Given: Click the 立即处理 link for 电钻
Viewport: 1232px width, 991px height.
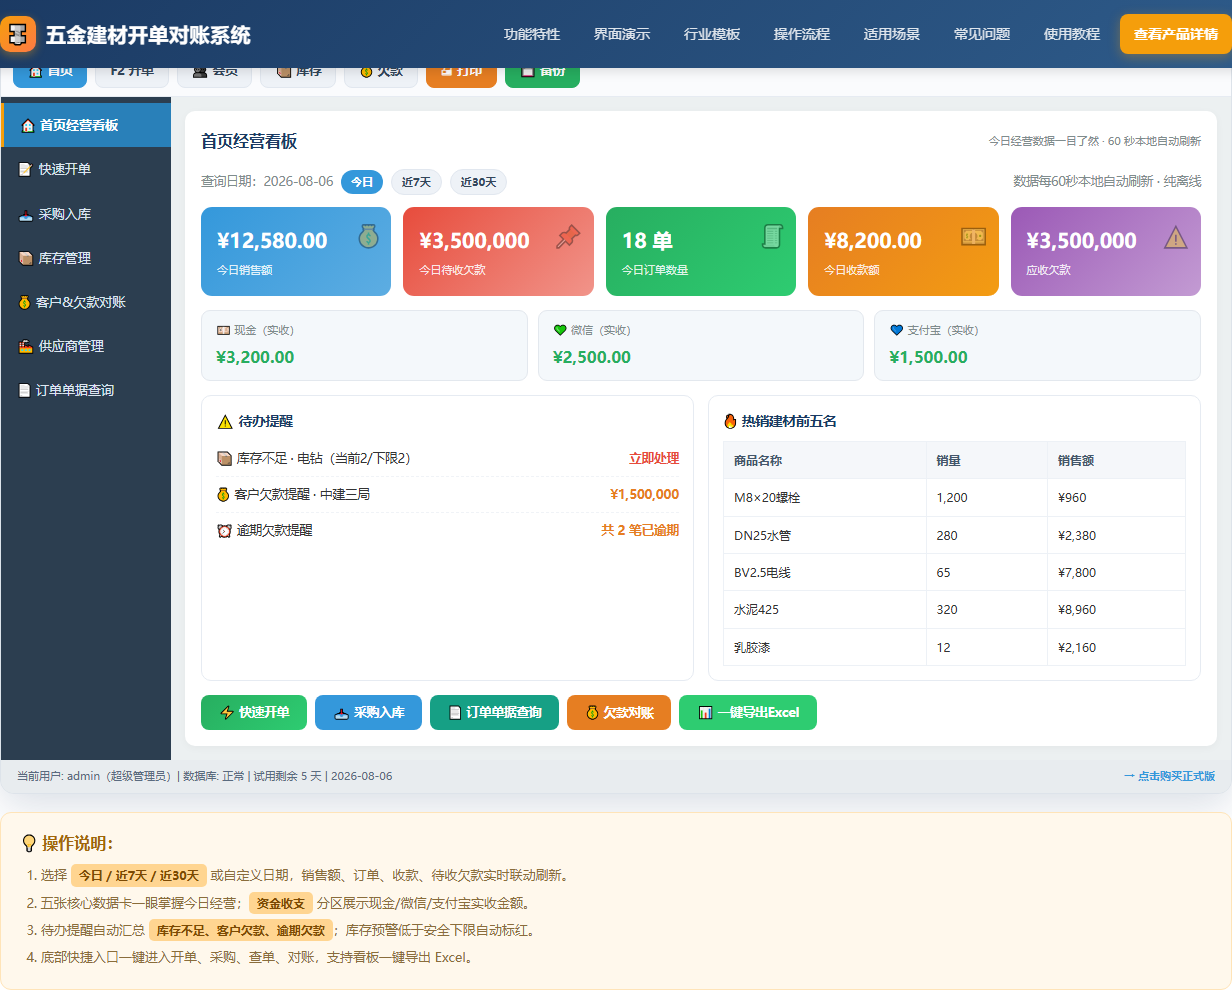Looking at the screenshot, I should [654, 458].
